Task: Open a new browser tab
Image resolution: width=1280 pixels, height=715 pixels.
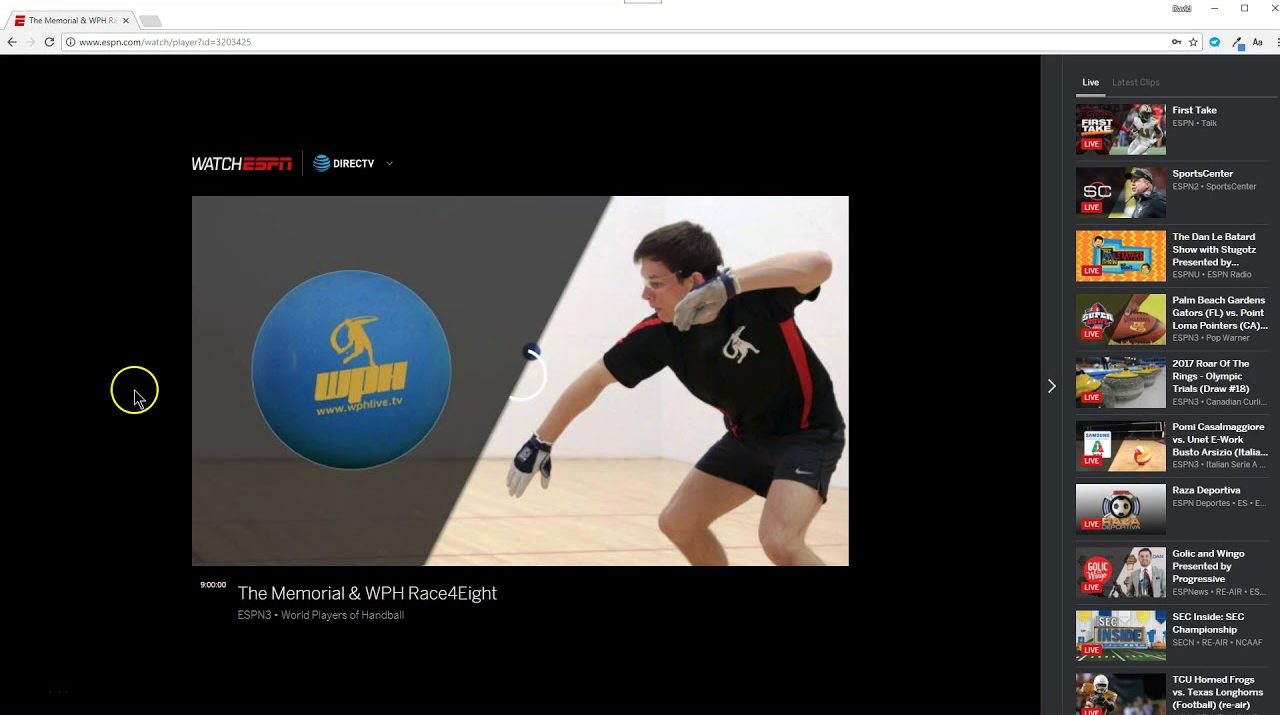Action: pos(149,21)
